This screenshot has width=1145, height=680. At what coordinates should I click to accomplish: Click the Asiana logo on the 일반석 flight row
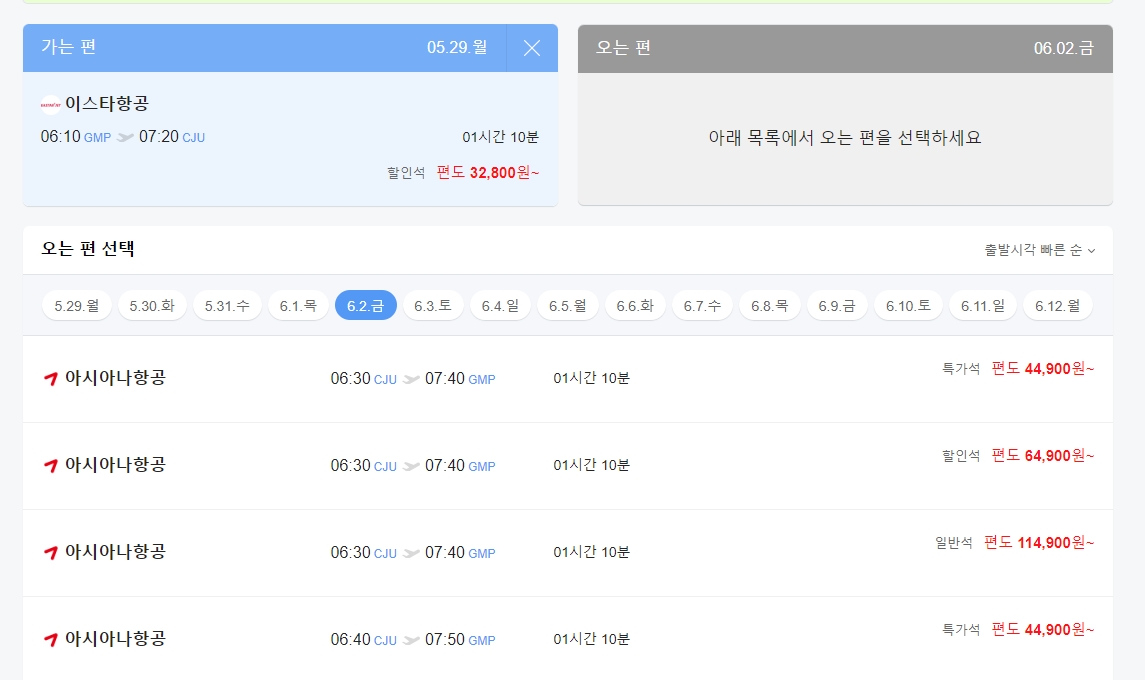[52, 552]
